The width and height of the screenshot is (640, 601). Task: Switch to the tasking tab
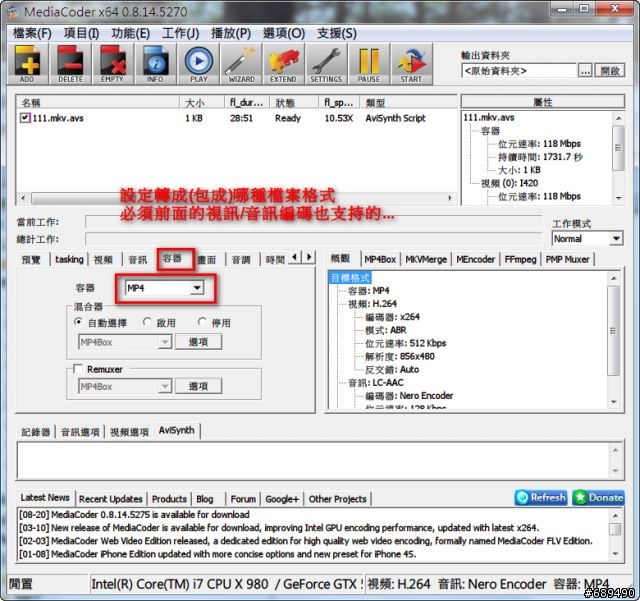point(69,260)
